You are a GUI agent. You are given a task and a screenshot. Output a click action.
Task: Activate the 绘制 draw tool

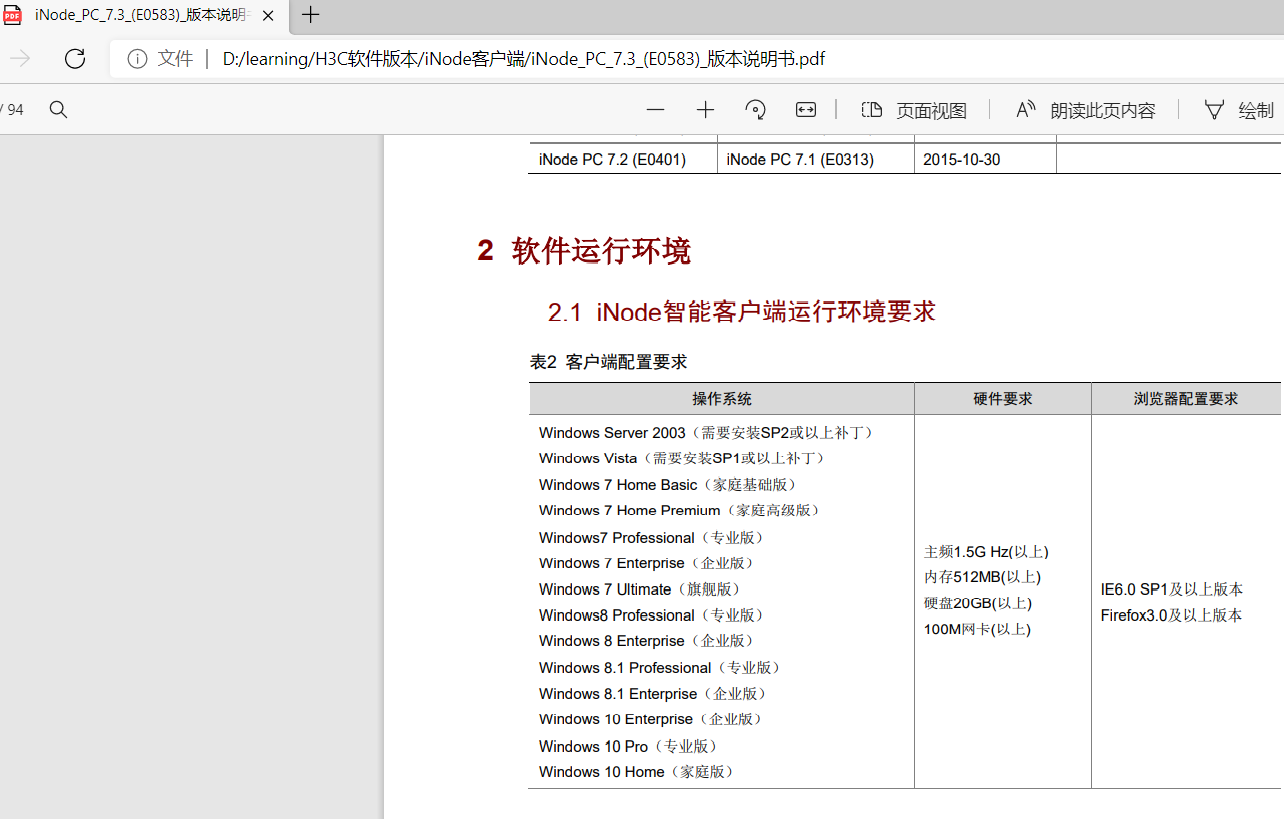[x=1239, y=110]
